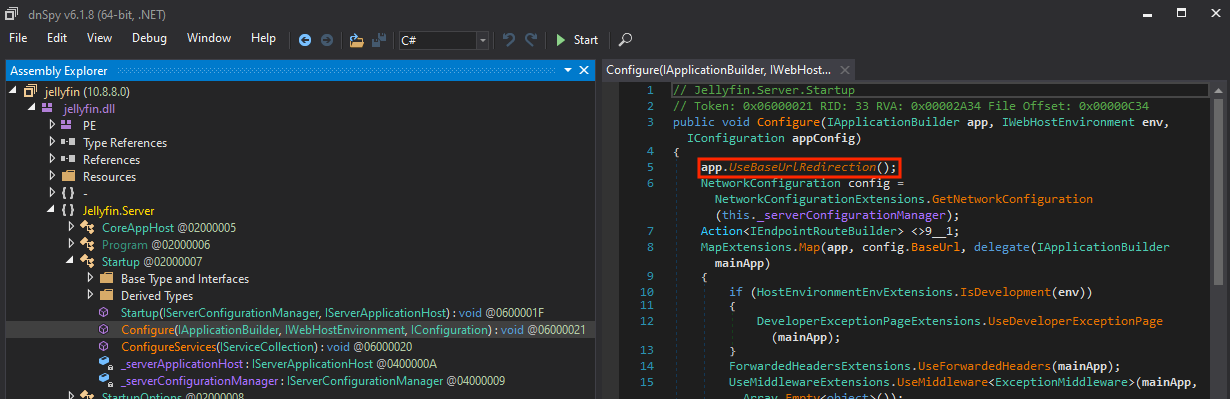Click the _serverApplicationHost field icon
The image size is (1230, 399).
click(105, 363)
